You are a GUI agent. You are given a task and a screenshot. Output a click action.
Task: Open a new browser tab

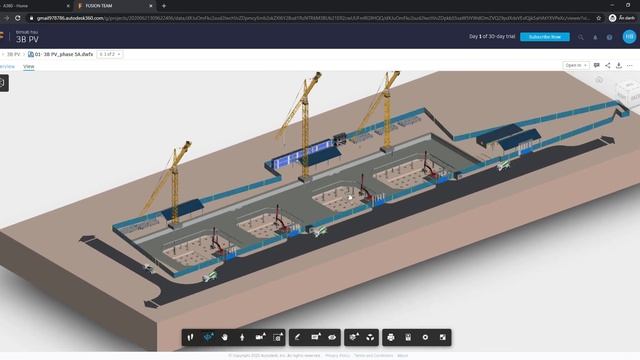(x=164, y=6)
